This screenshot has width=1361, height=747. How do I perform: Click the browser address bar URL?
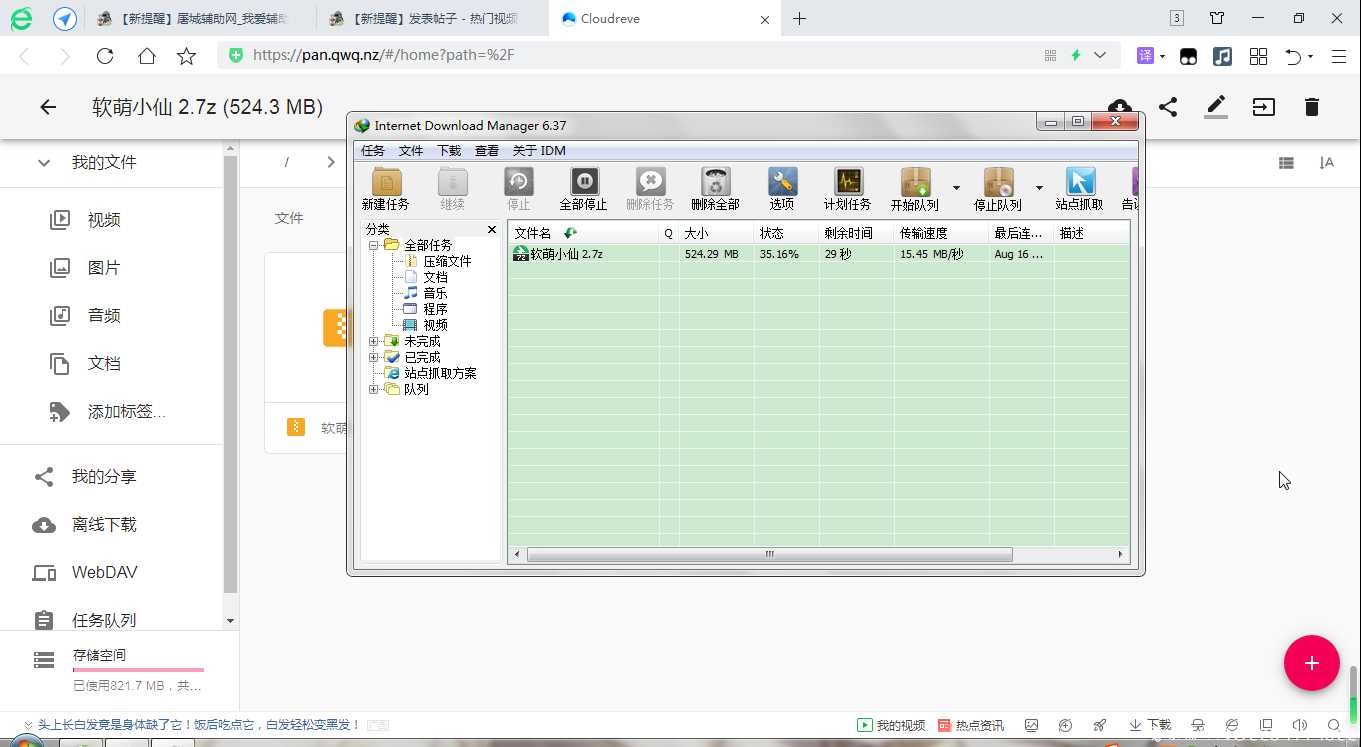[x=384, y=56]
